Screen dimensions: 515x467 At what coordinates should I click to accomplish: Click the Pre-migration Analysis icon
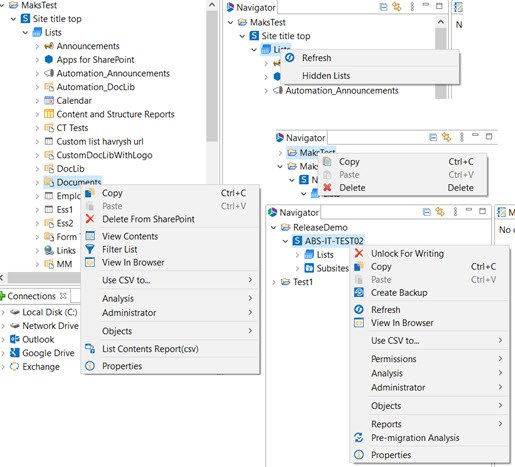359,437
